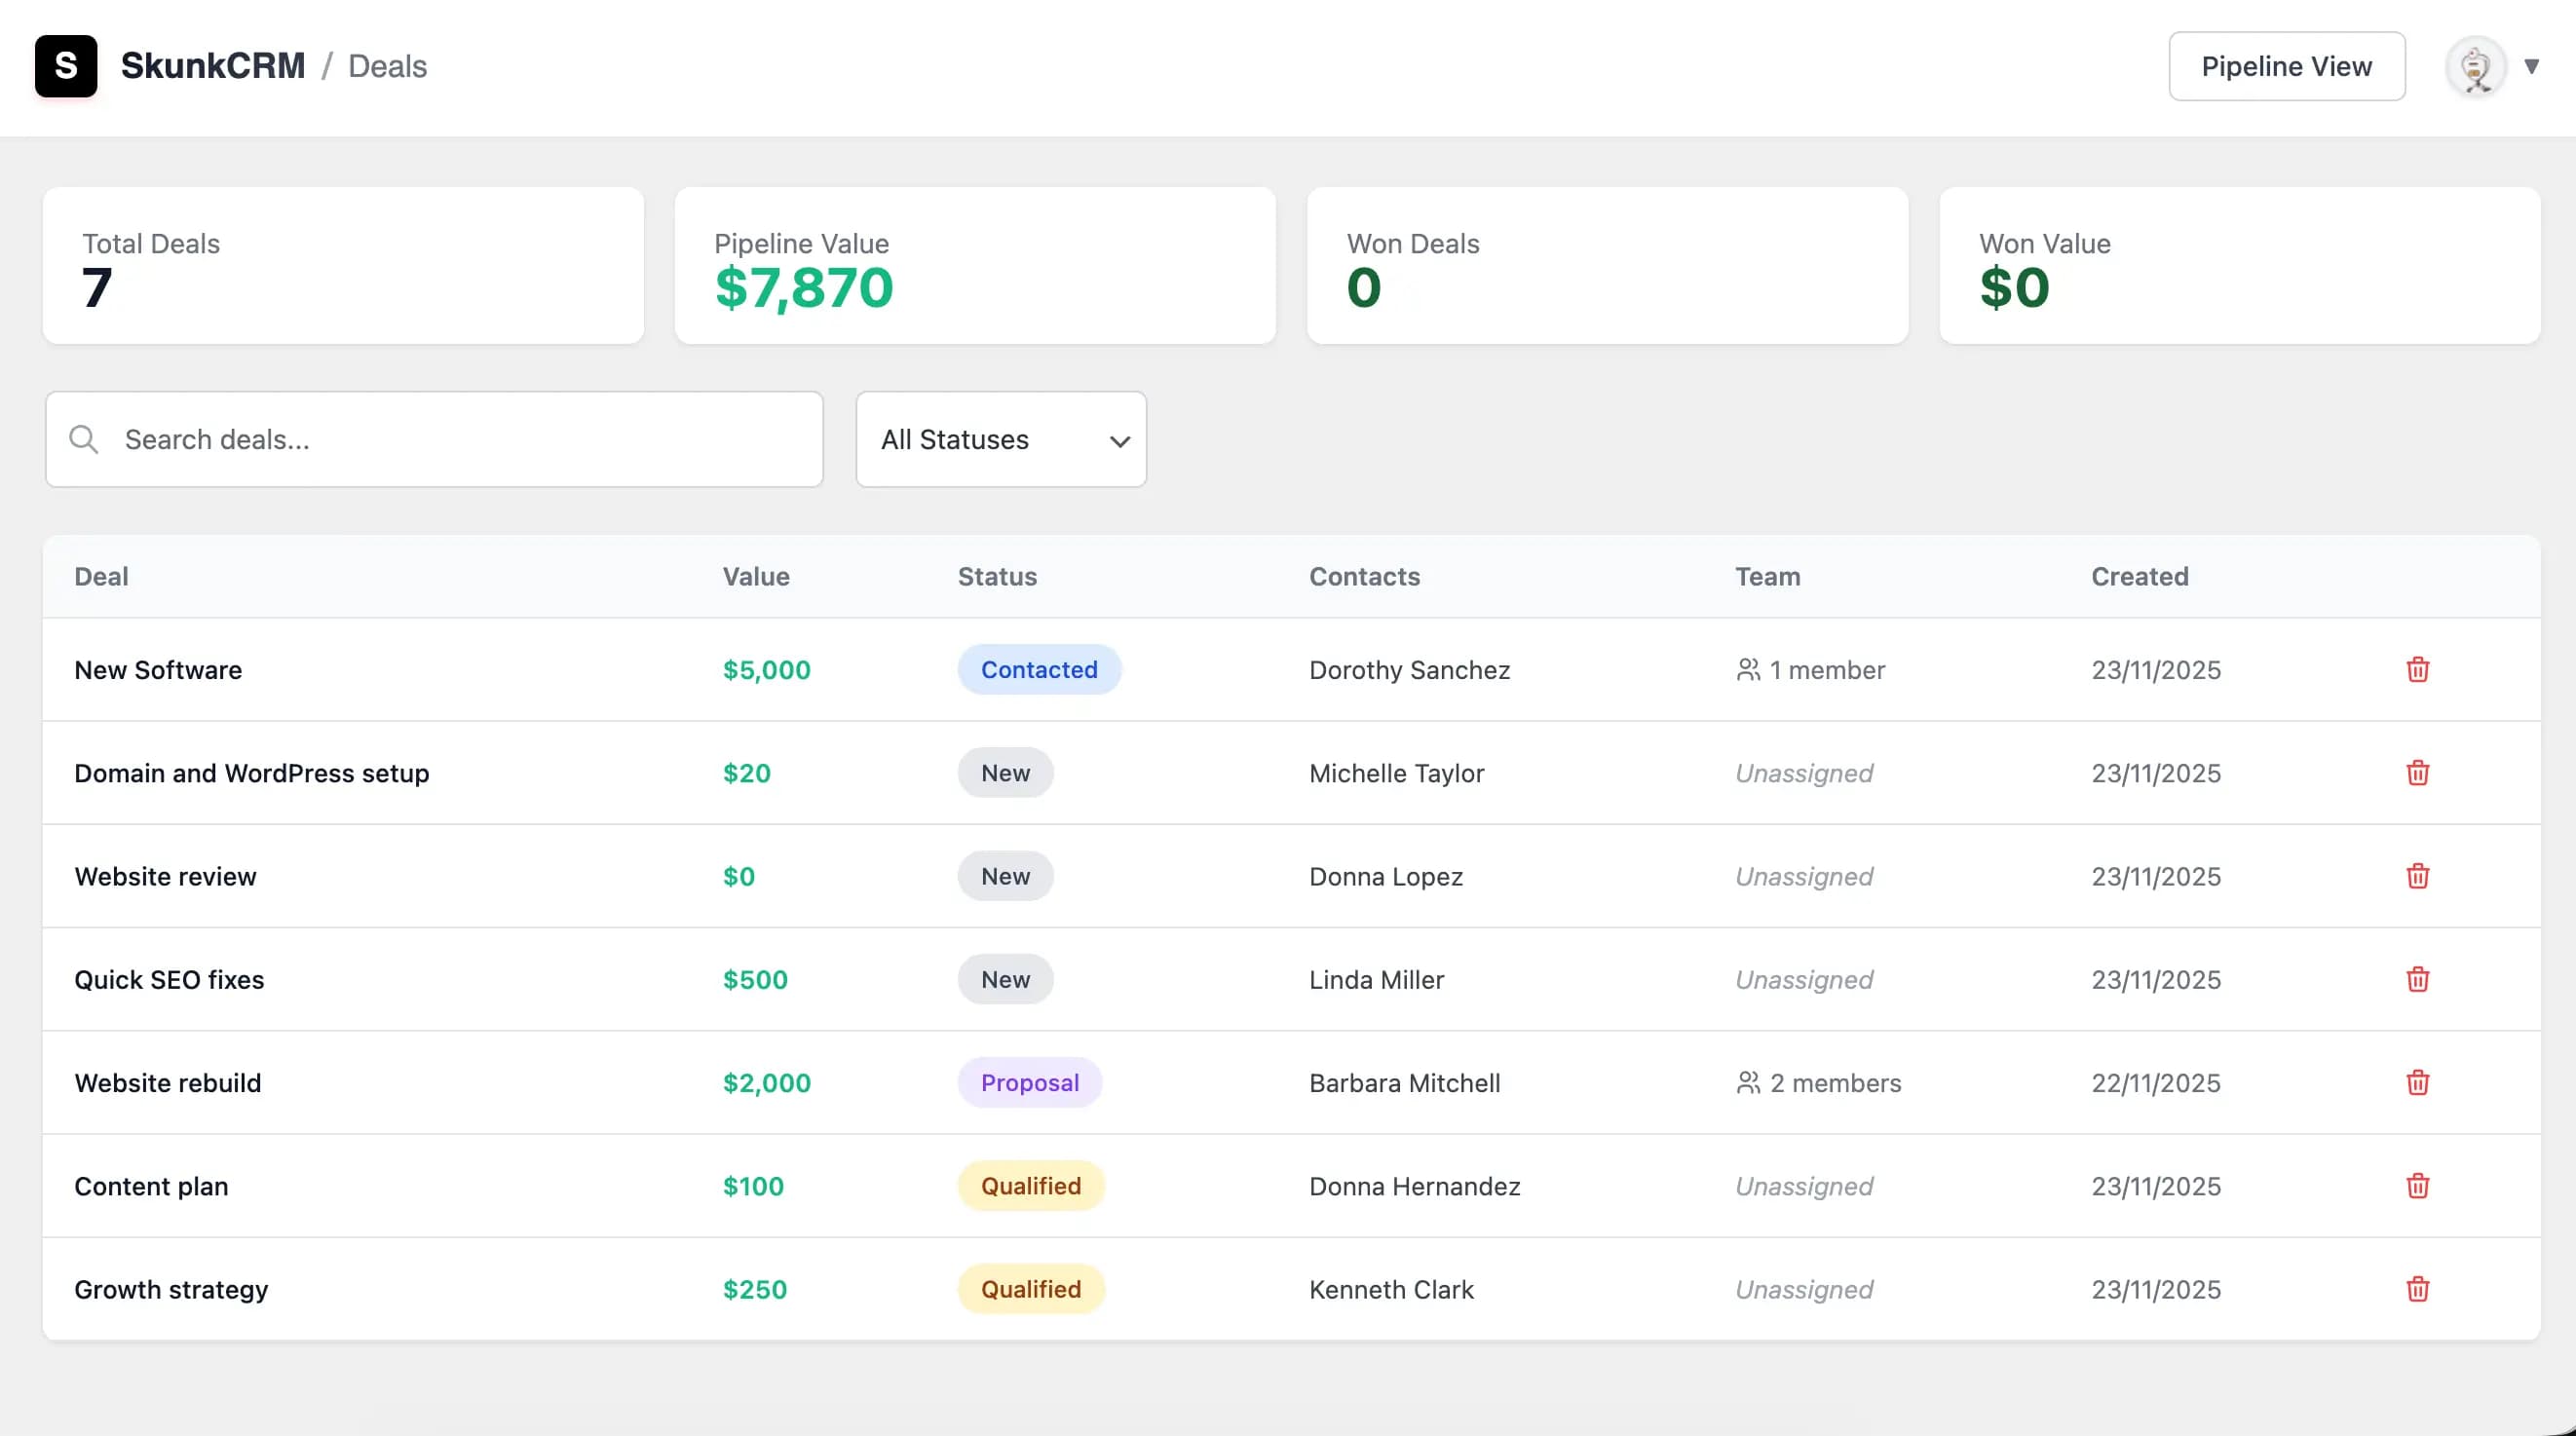Viewport: 2576px width, 1436px height.
Task: Switch to Pipeline View
Action: [2286, 66]
